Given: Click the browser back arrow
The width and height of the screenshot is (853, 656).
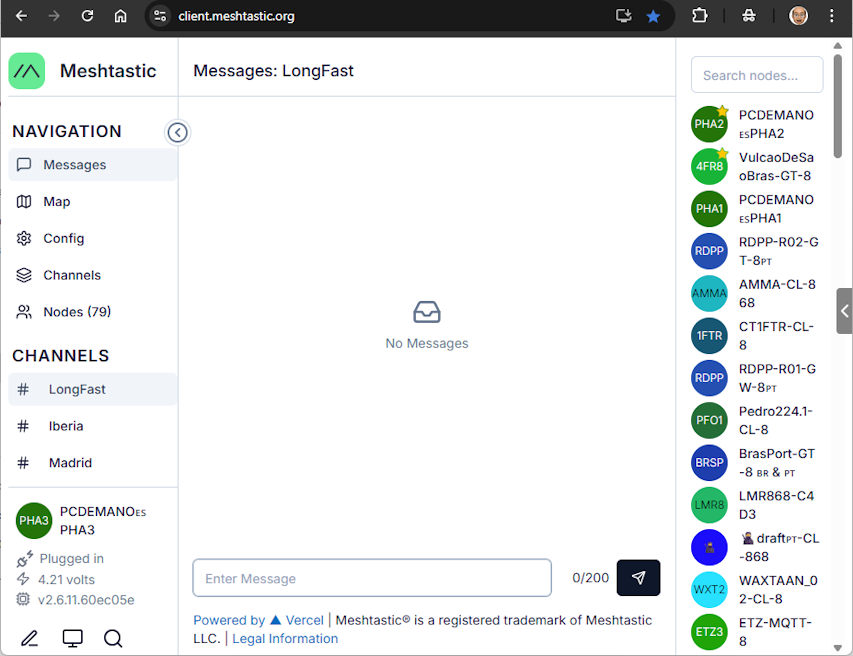Looking at the screenshot, I should 21,16.
